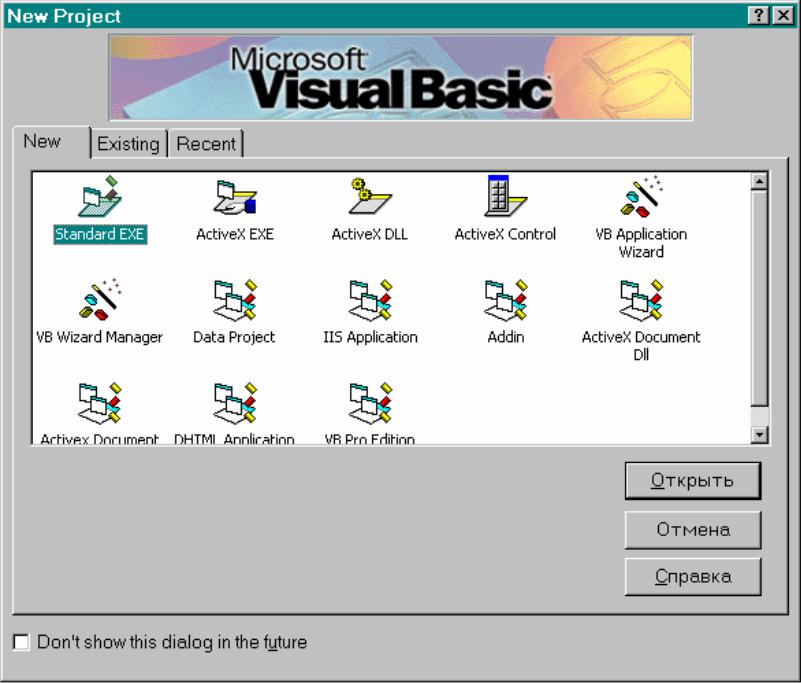Screen dimensions: 801x683
Task: Open the Recent tab
Action: 206,144
